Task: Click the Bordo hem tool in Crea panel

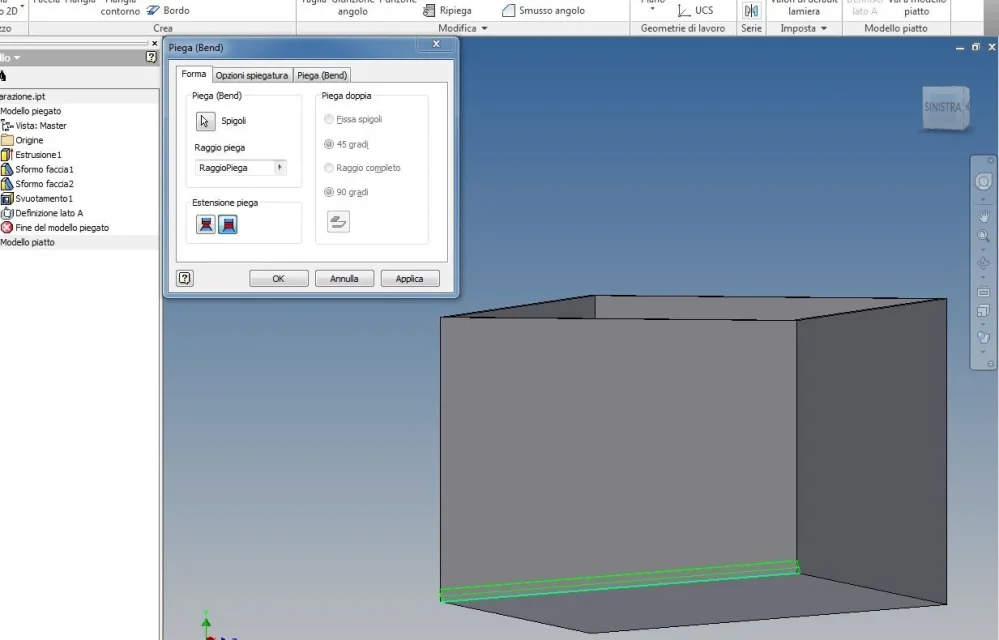Action: pyautogui.click(x=168, y=10)
